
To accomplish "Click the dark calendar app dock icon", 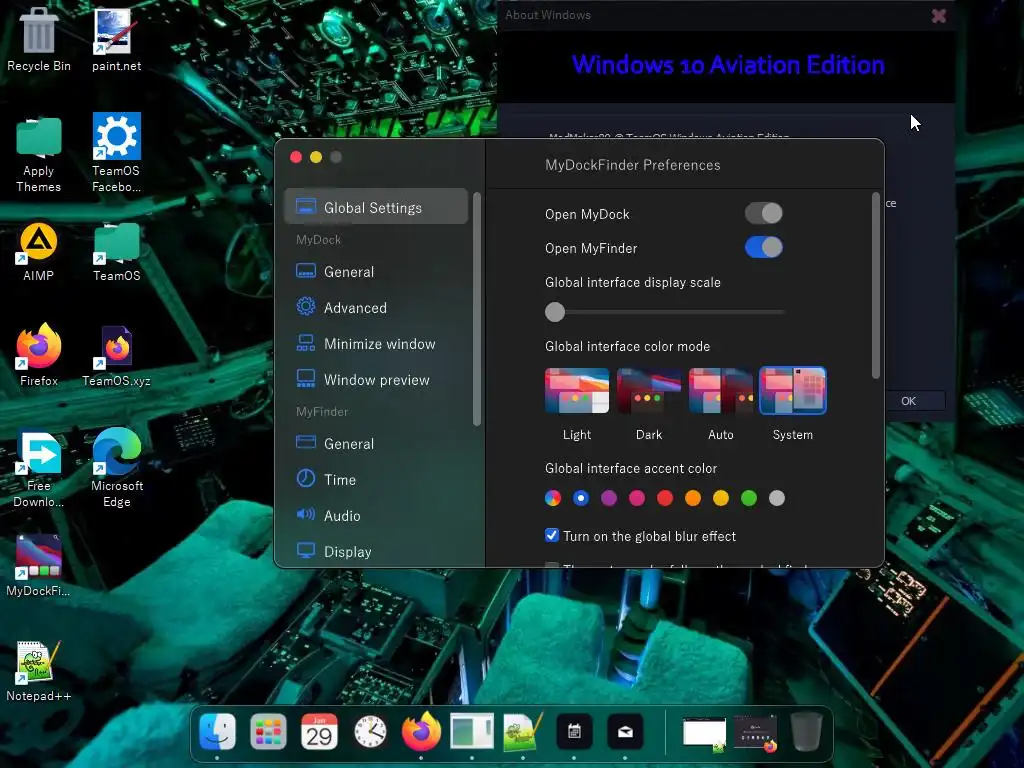I will pos(574,731).
